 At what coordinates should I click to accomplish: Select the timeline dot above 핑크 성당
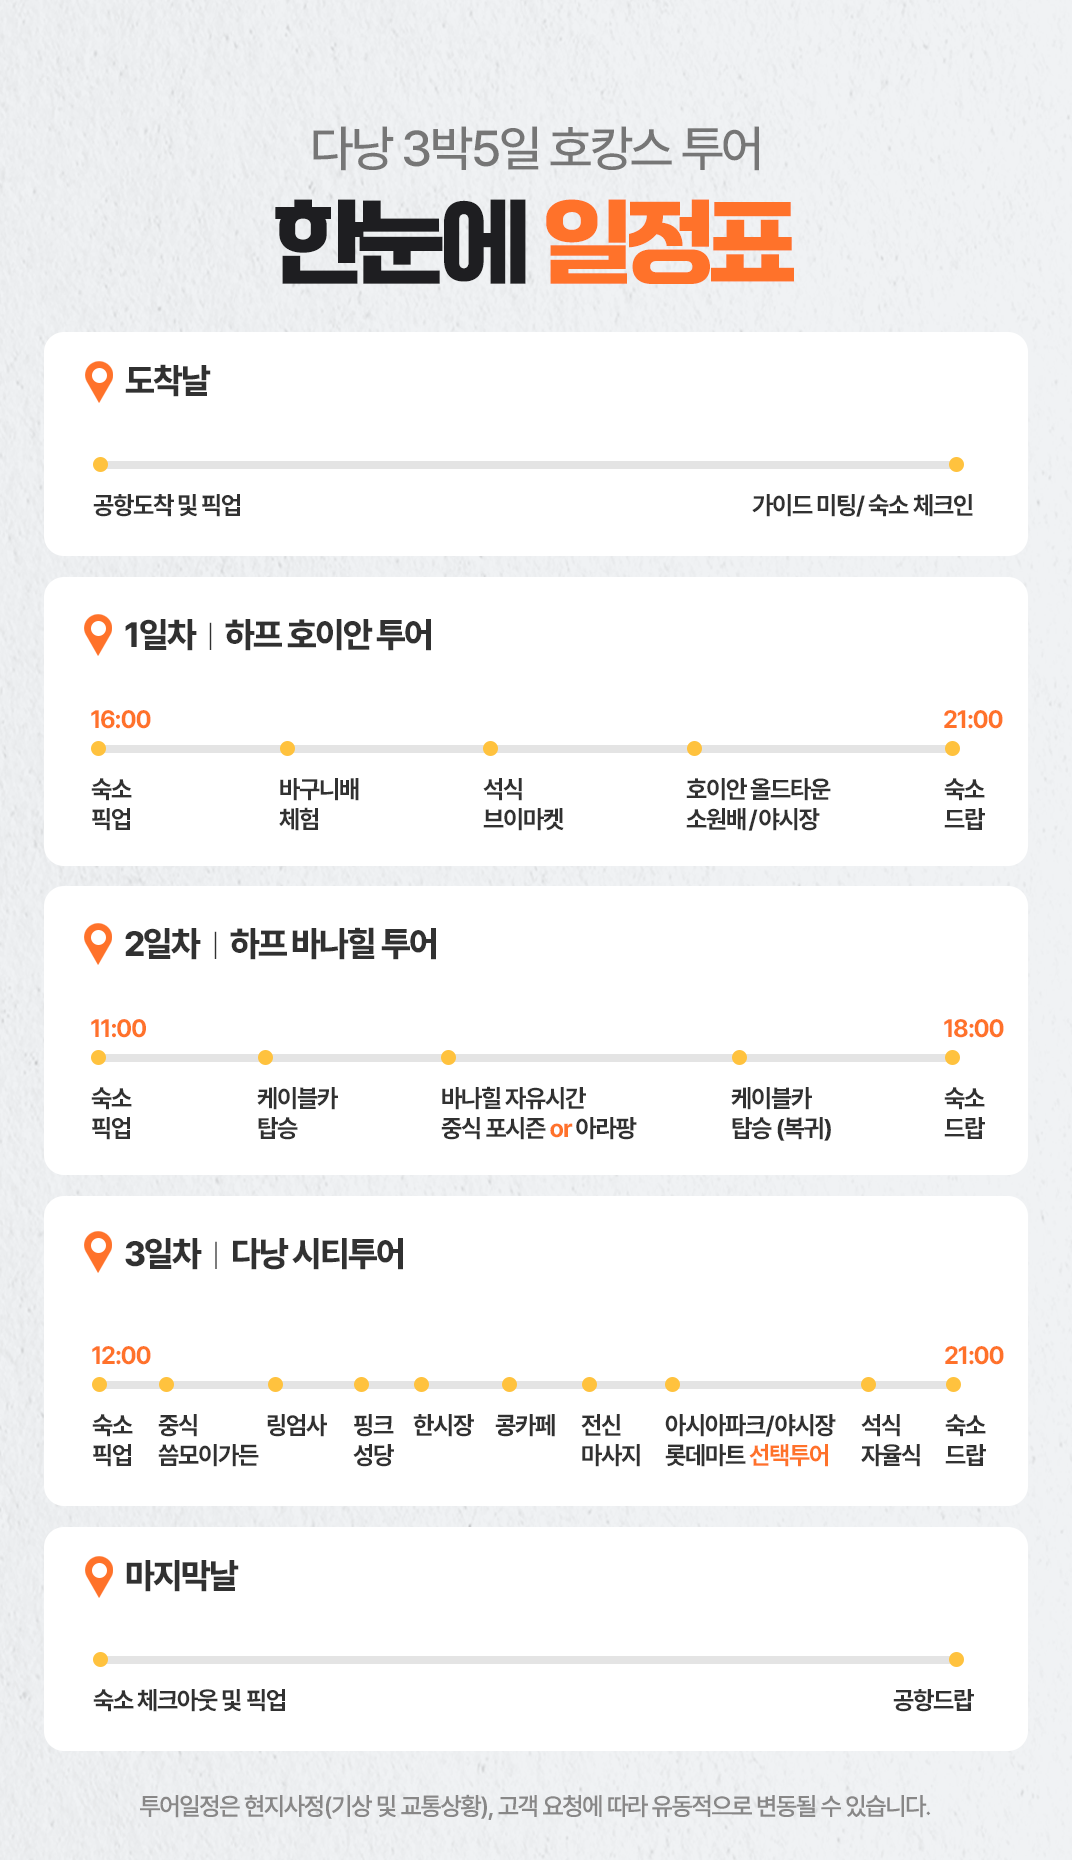click(x=361, y=1385)
